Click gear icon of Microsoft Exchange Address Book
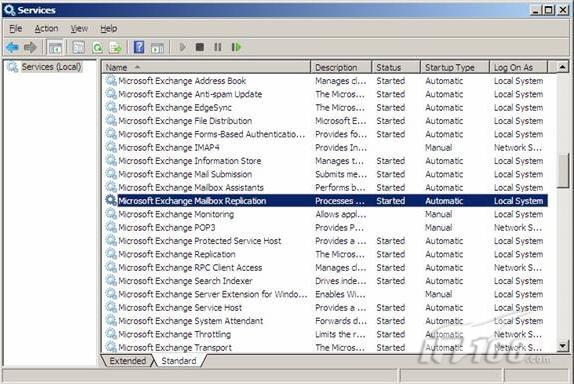The width and height of the screenshot is (574, 384). [x=111, y=81]
